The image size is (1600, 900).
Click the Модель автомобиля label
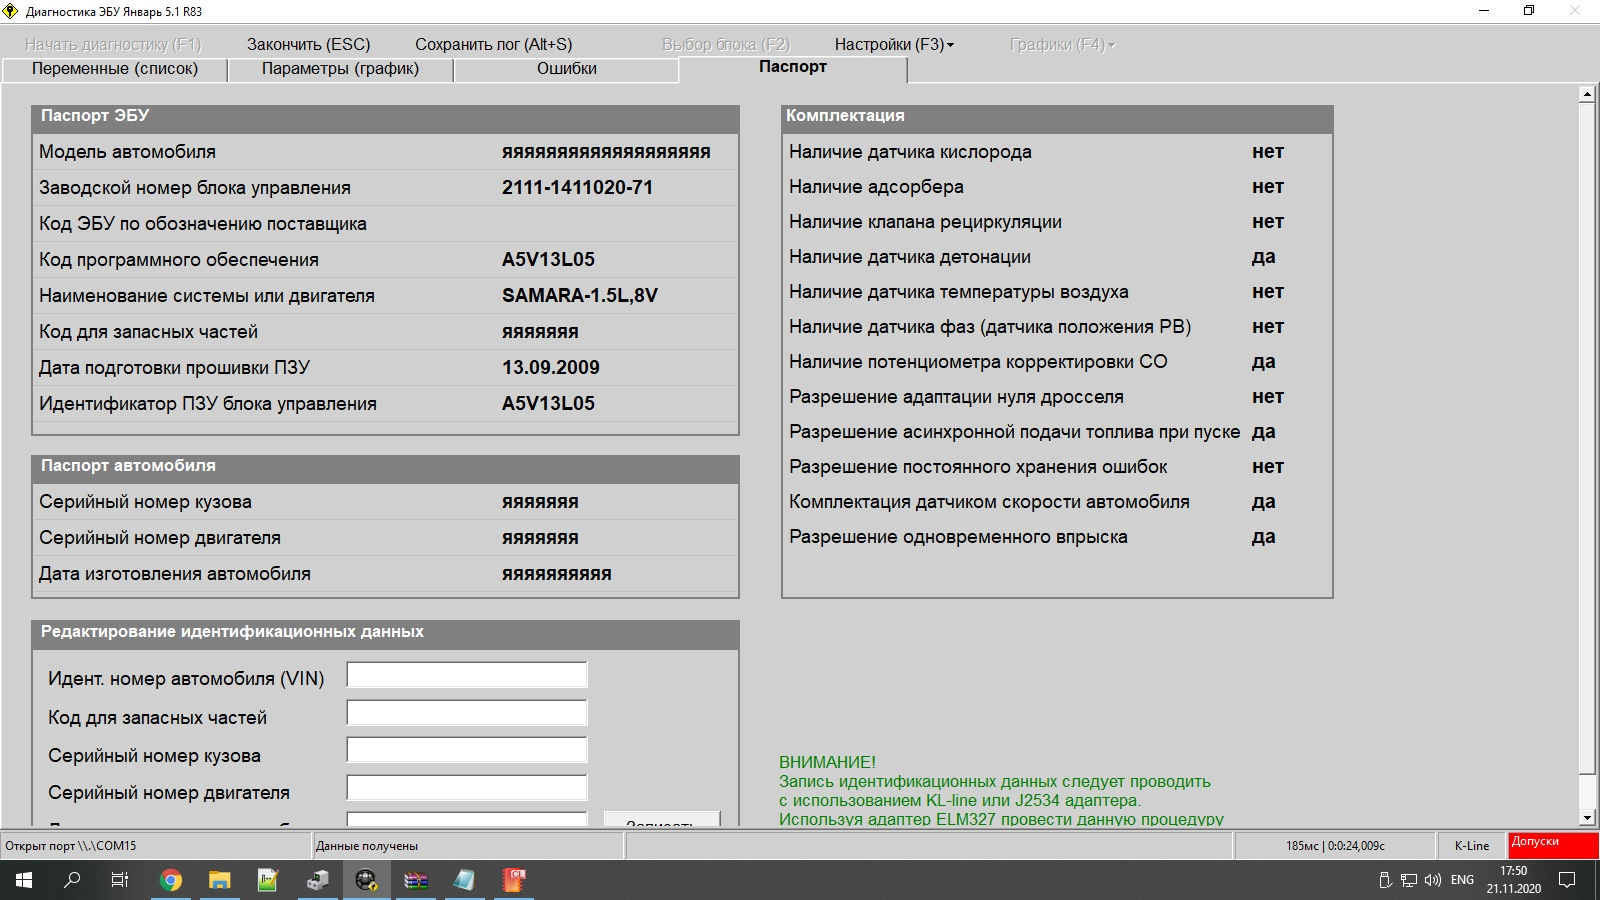(x=127, y=152)
